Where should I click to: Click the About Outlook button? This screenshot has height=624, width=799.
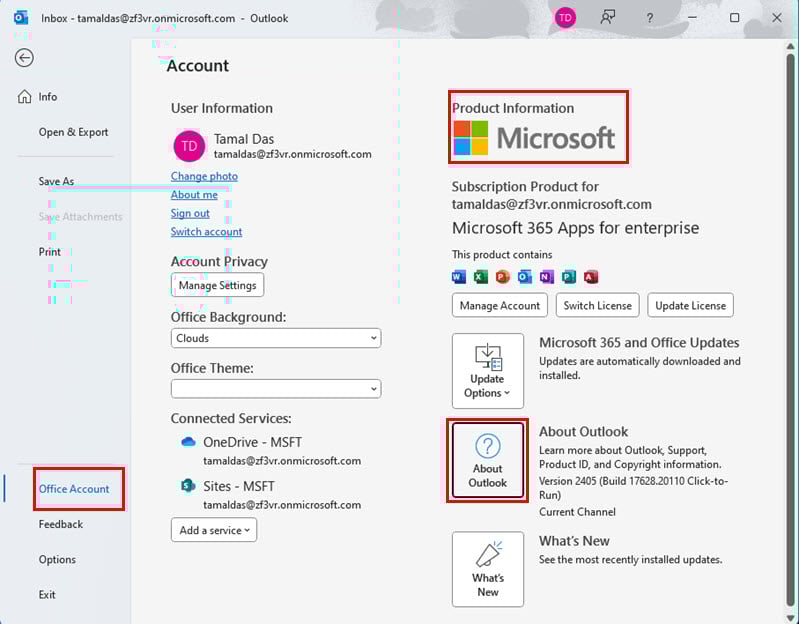point(488,460)
